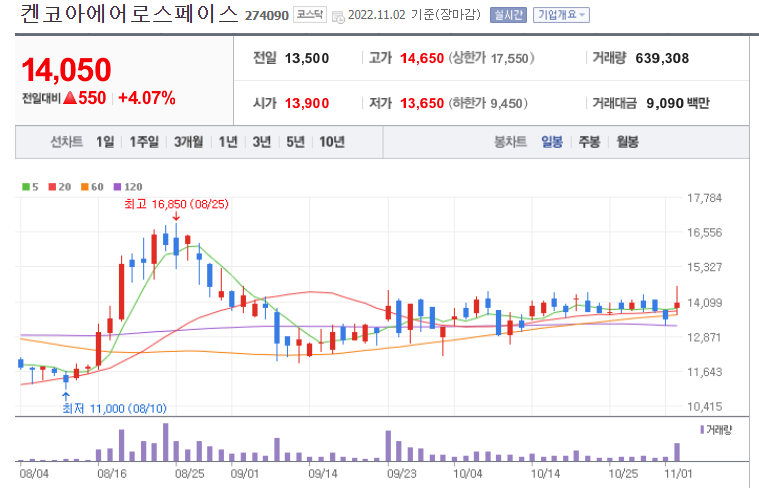The height and width of the screenshot is (488, 759).
Task: Click the +4.07% change rate
Action: [x=147, y=98]
